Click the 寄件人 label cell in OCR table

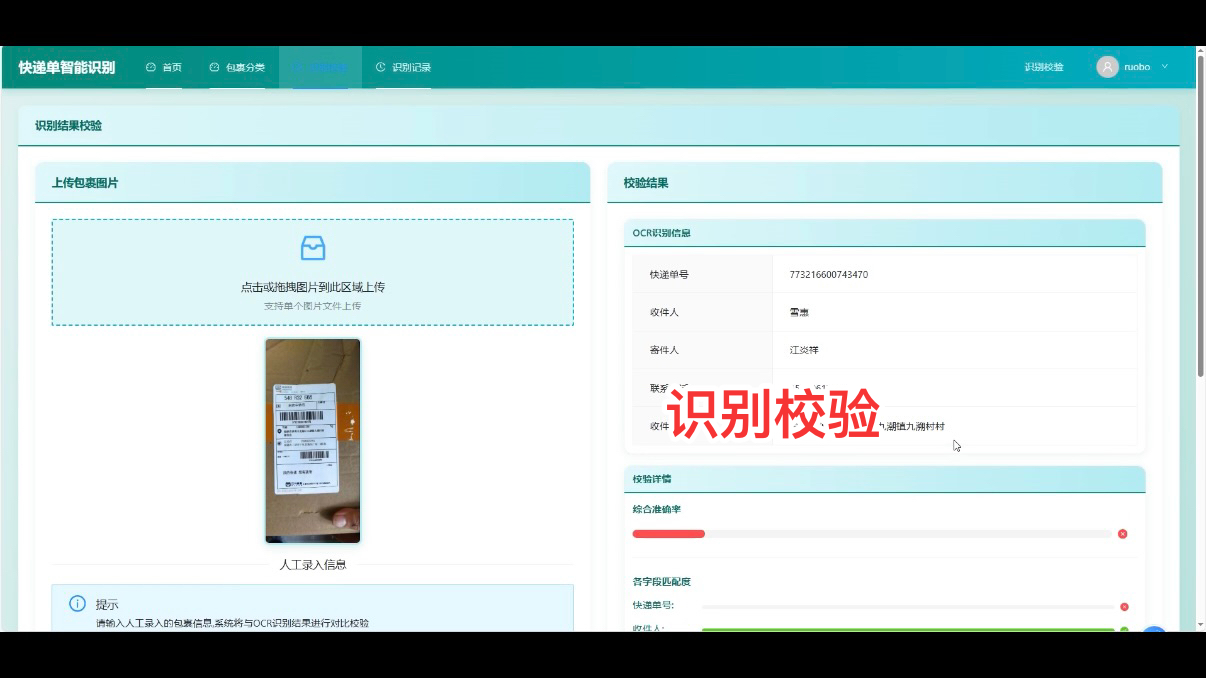(703, 350)
